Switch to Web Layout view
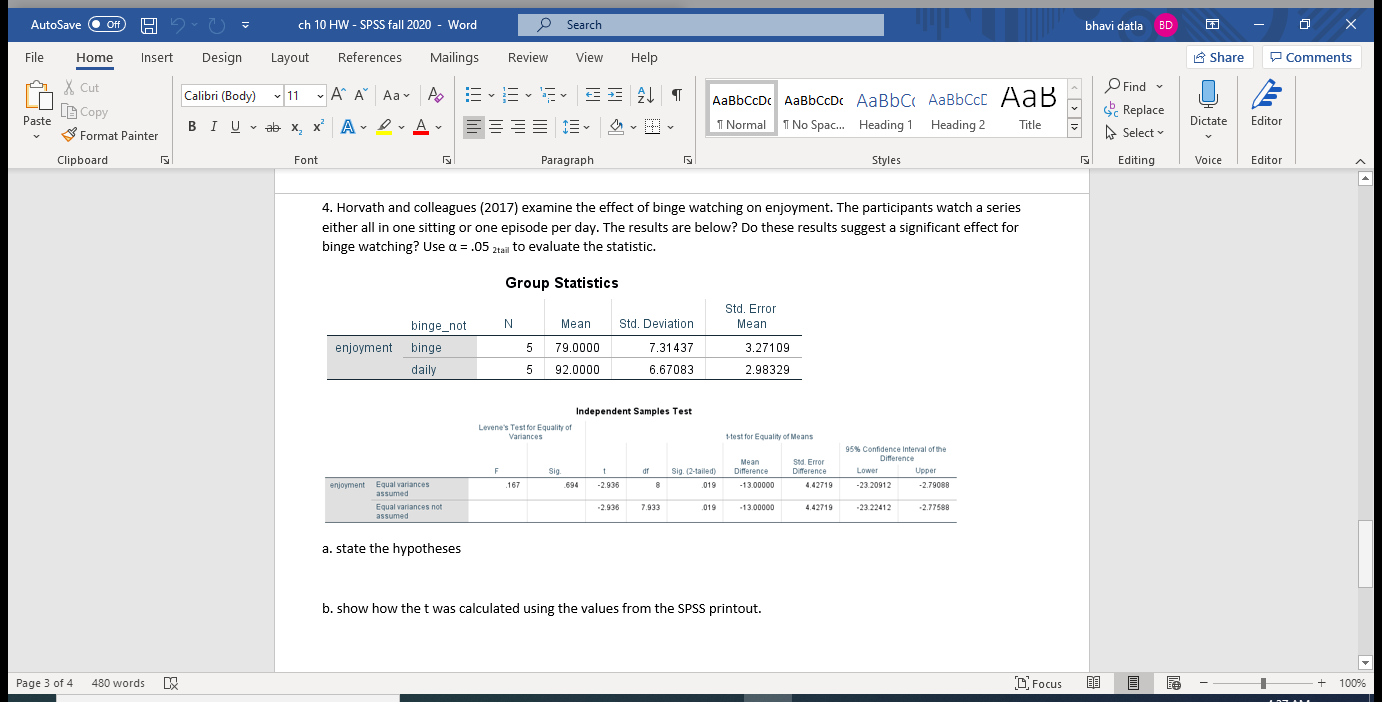 tap(1173, 683)
